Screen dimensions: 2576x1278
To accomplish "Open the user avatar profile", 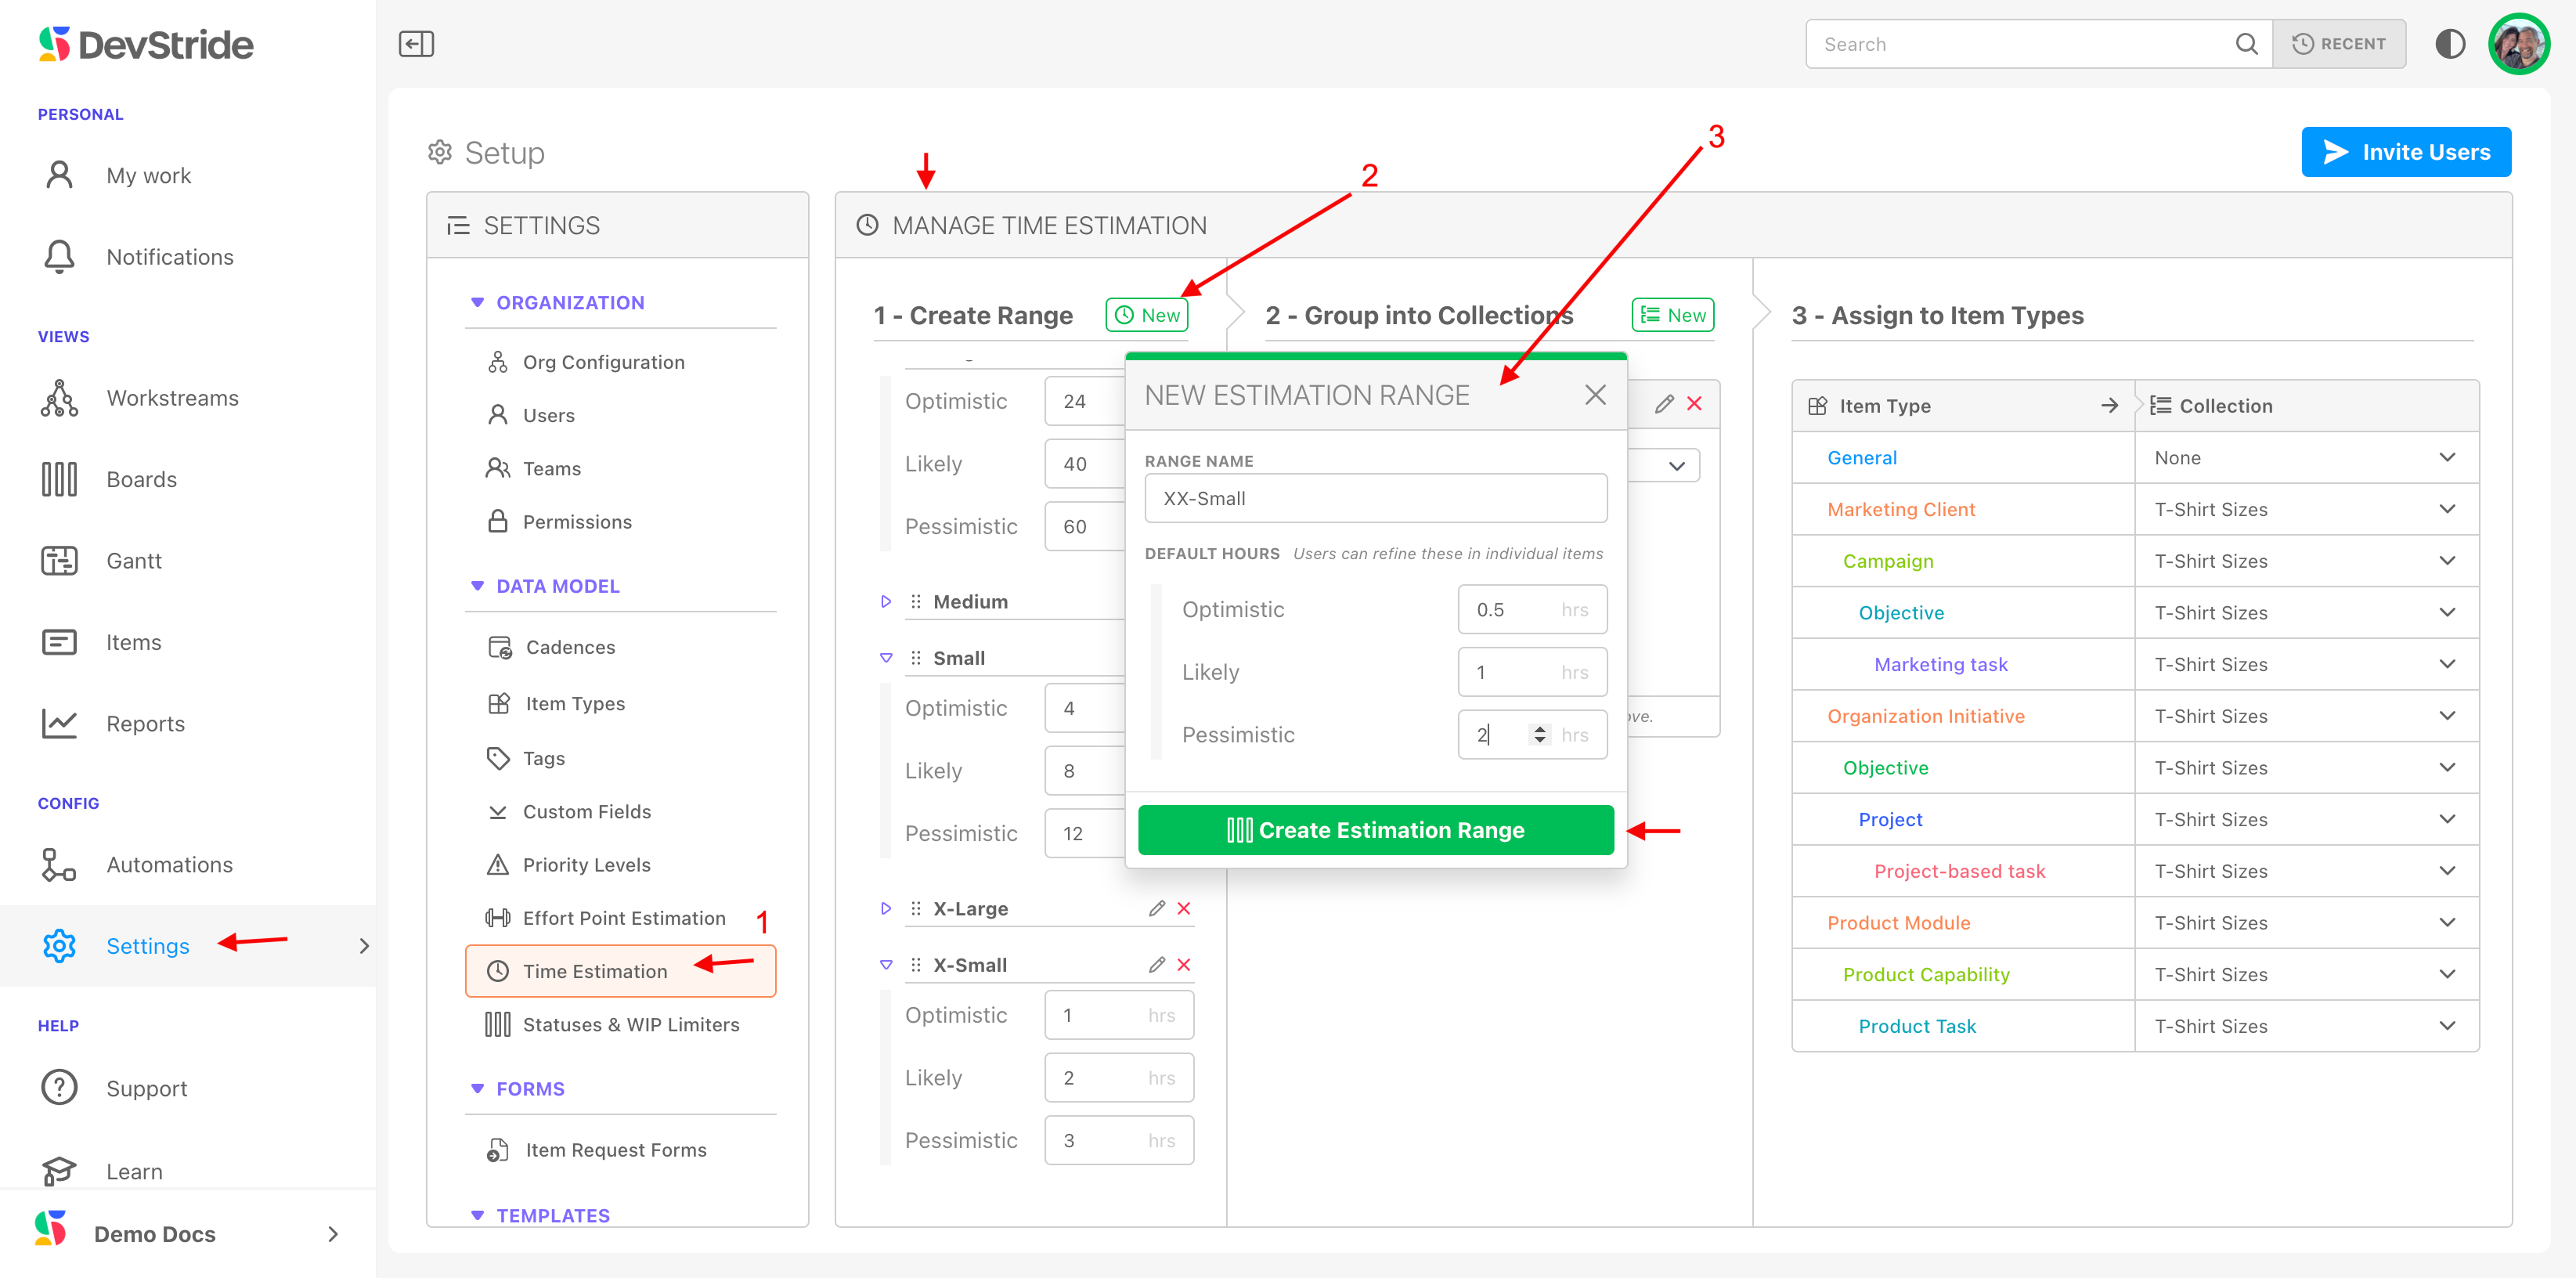I will 2518,44.
